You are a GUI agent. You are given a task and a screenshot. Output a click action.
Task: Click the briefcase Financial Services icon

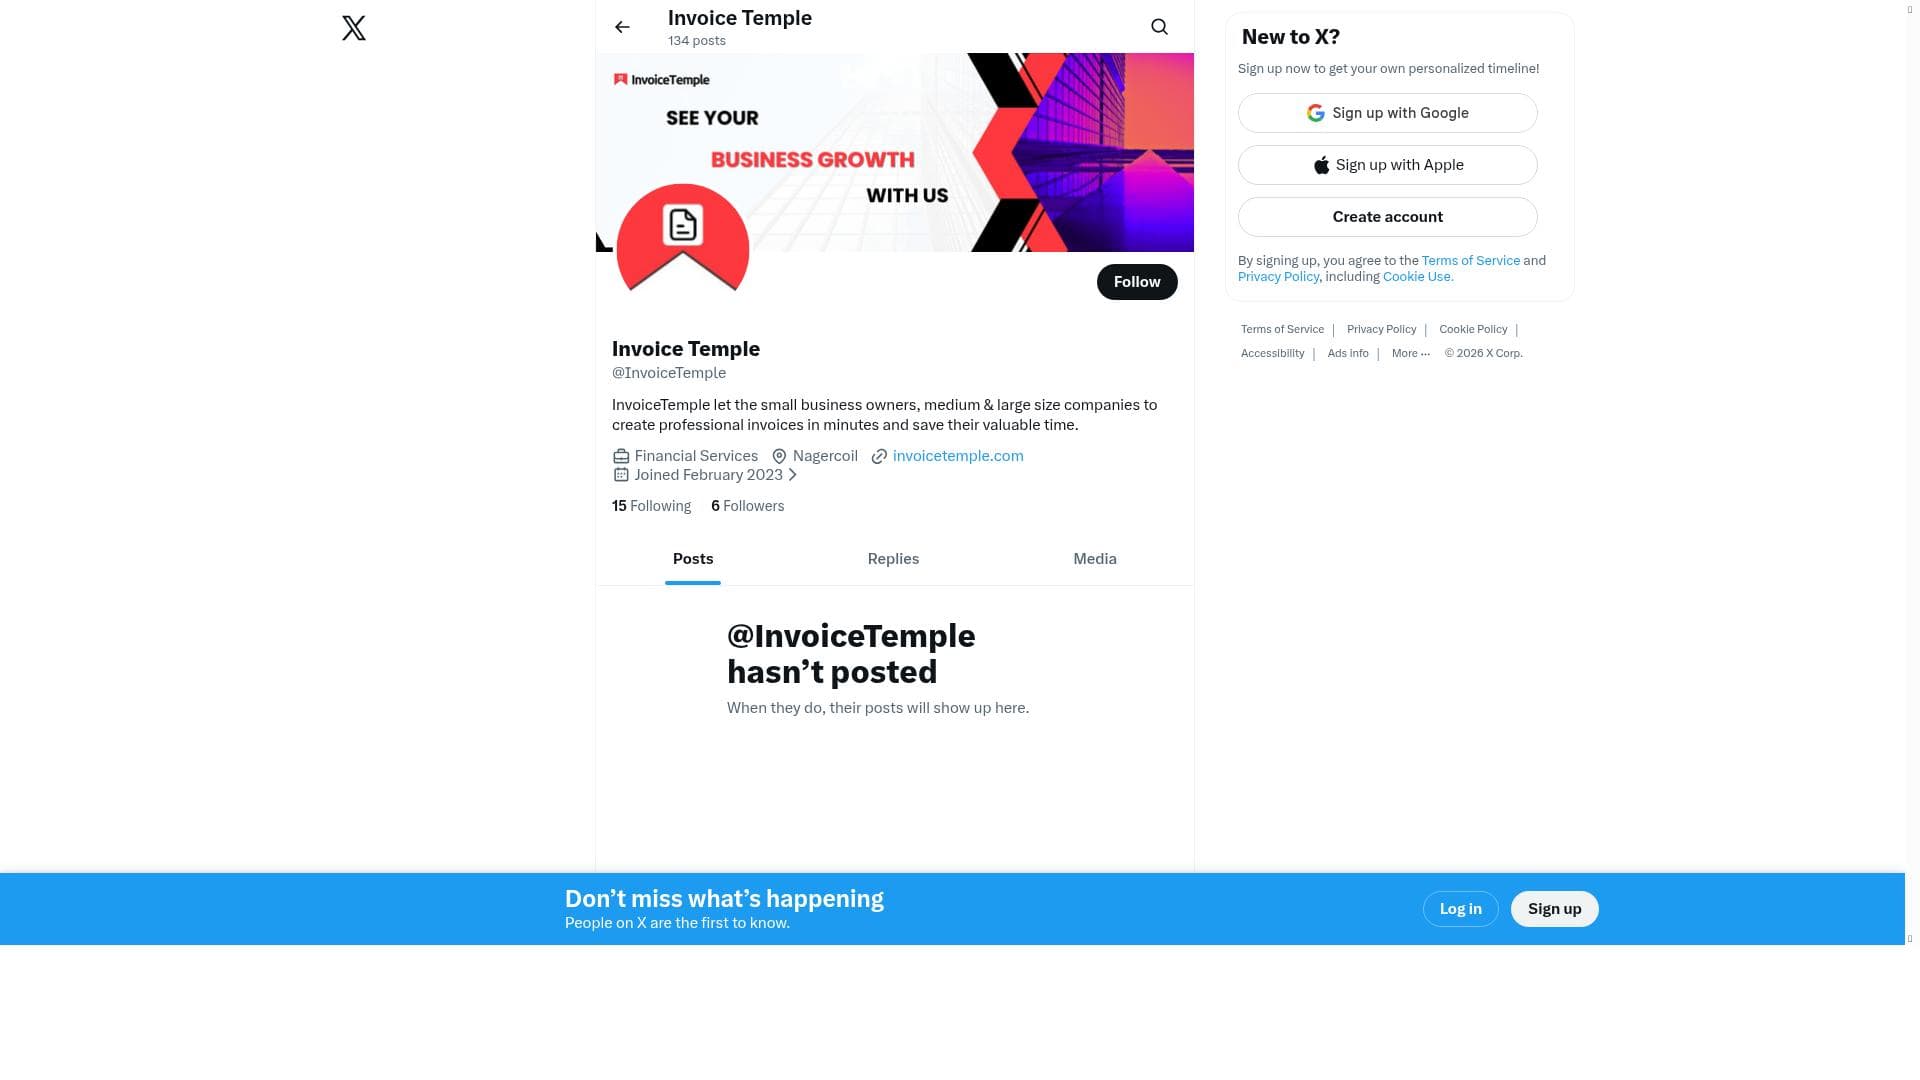click(621, 456)
